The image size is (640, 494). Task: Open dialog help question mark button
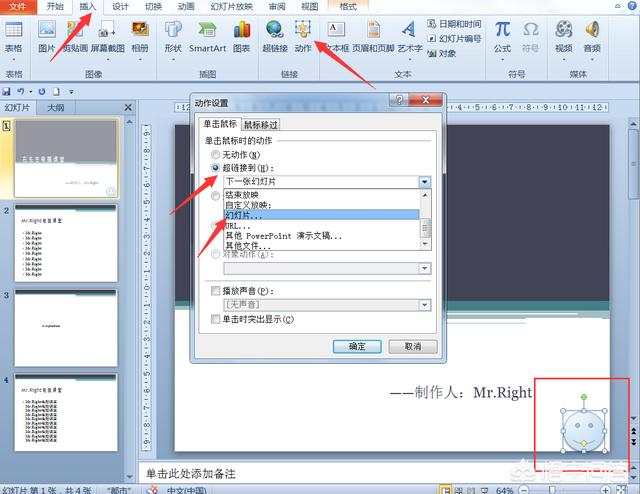click(399, 100)
